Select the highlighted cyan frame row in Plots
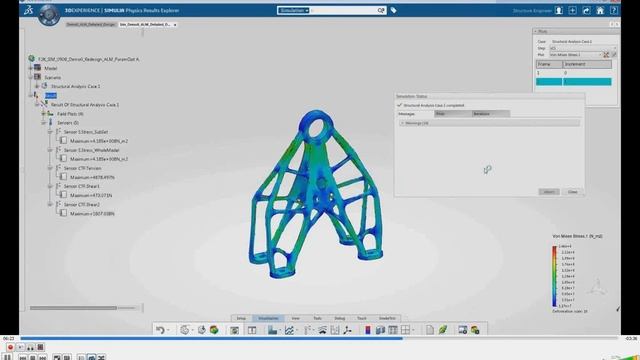640x360 pixels. pyautogui.click(x=573, y=82)
